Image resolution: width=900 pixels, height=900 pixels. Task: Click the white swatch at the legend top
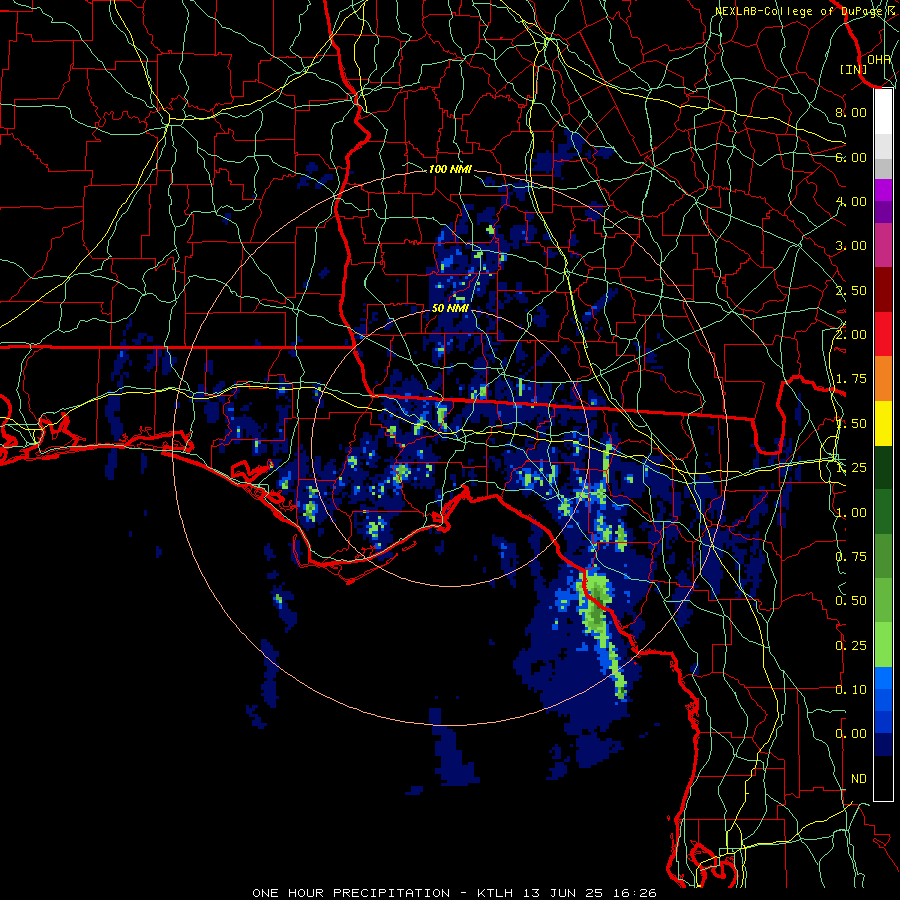coord(883,111)
